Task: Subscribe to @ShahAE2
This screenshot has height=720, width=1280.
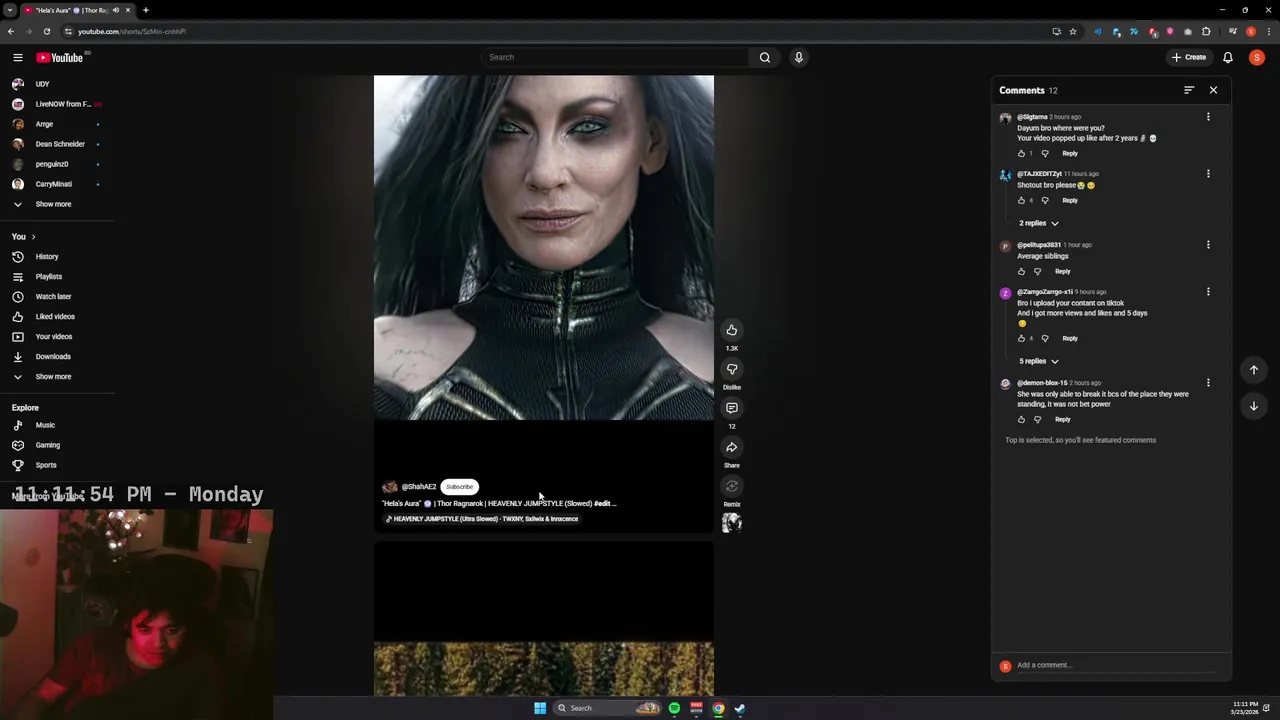Action: (x=459, y=487)
